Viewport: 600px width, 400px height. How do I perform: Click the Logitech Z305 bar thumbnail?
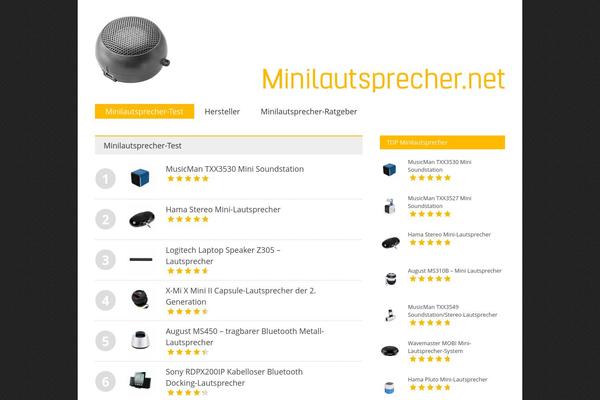coord(141,260)
